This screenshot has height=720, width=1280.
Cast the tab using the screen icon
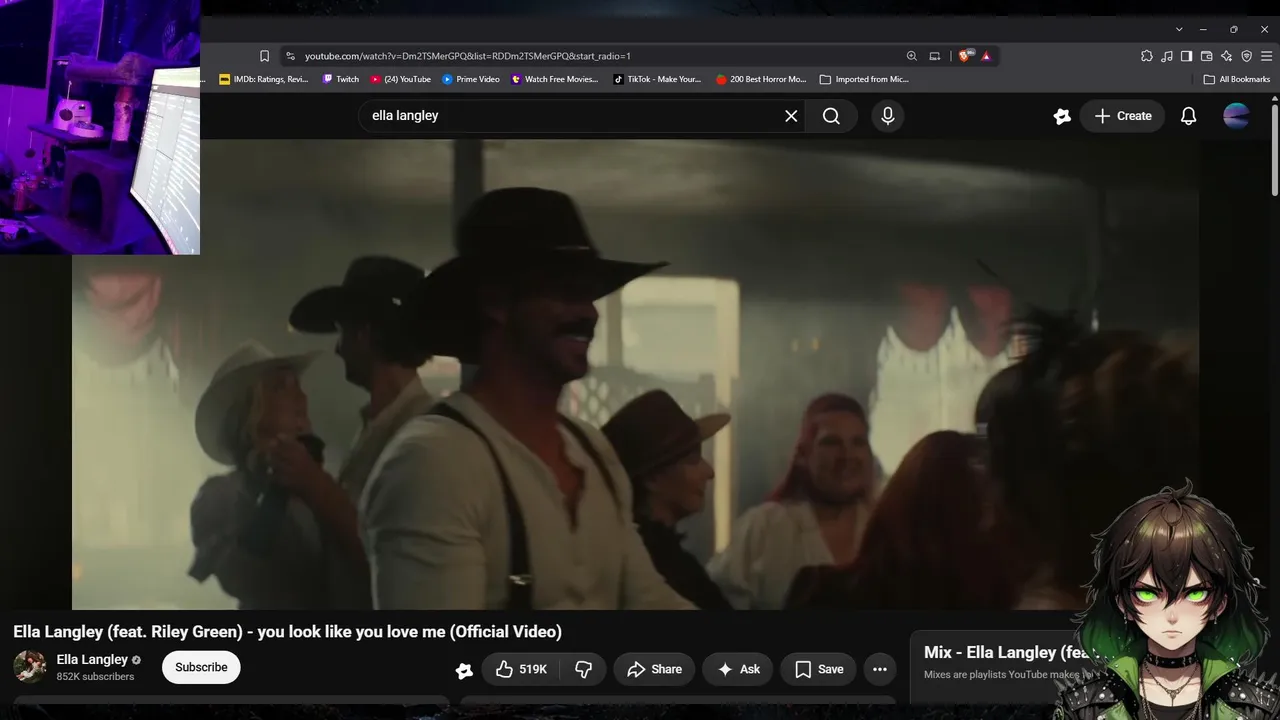pyautogui.click(x=934, y=56)
